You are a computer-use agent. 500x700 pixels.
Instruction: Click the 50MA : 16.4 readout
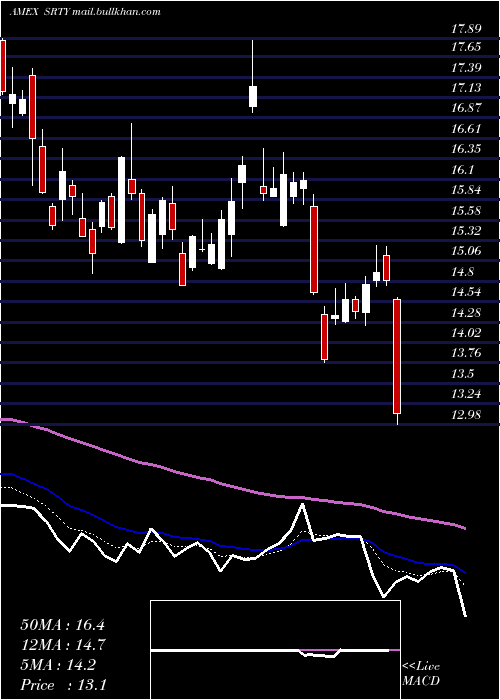(x=62, y=625)
